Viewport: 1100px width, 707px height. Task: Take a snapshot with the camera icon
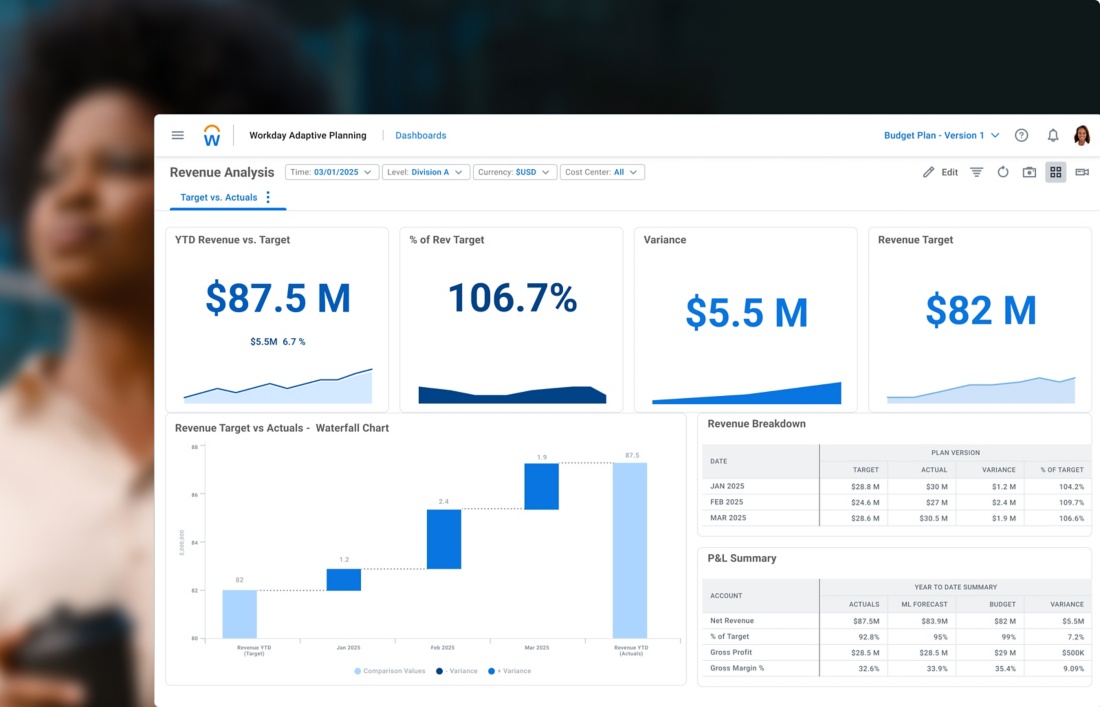1029,172
